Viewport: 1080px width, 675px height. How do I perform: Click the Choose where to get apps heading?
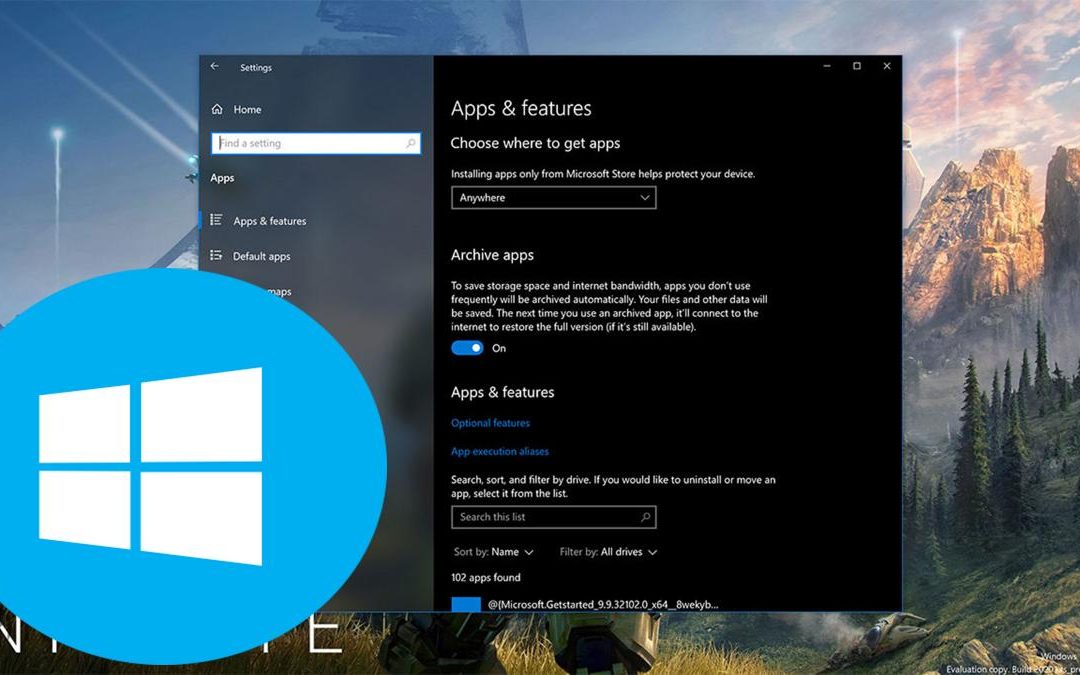coord(535,143)
